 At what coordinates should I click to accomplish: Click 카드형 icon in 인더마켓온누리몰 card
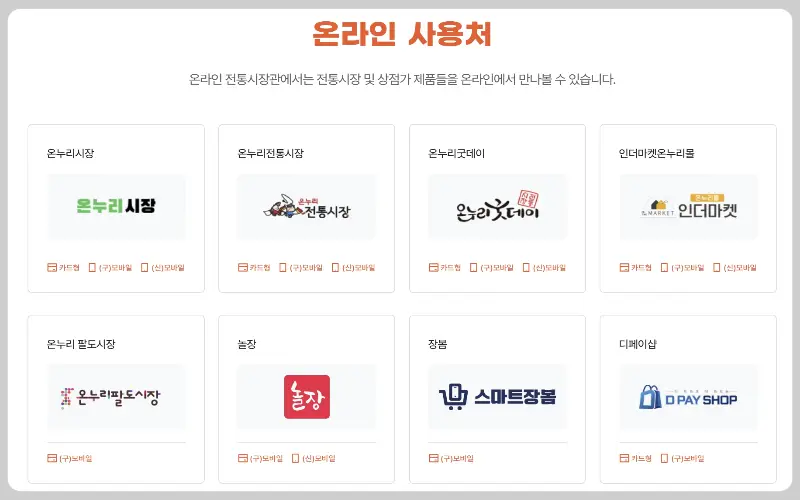(x=624, y=267)
